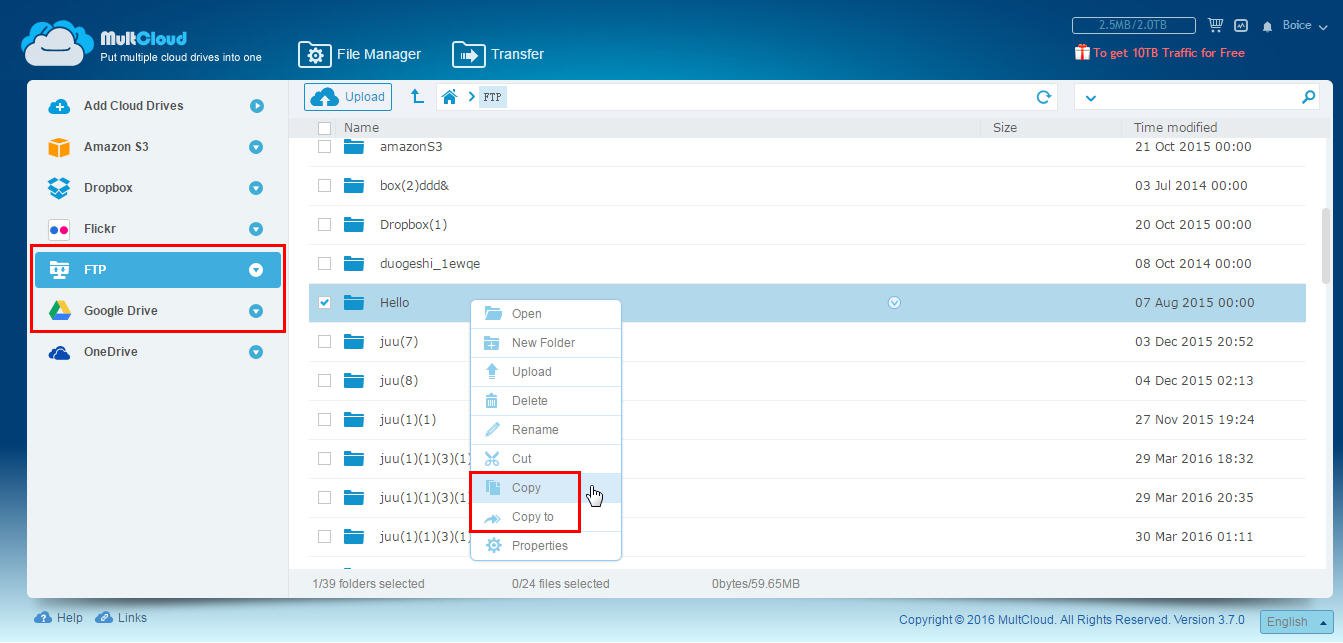This screenshot has width=1343, height=643.
Task: Check the amazonS3 folder checkbox
Action: point(324,146)
